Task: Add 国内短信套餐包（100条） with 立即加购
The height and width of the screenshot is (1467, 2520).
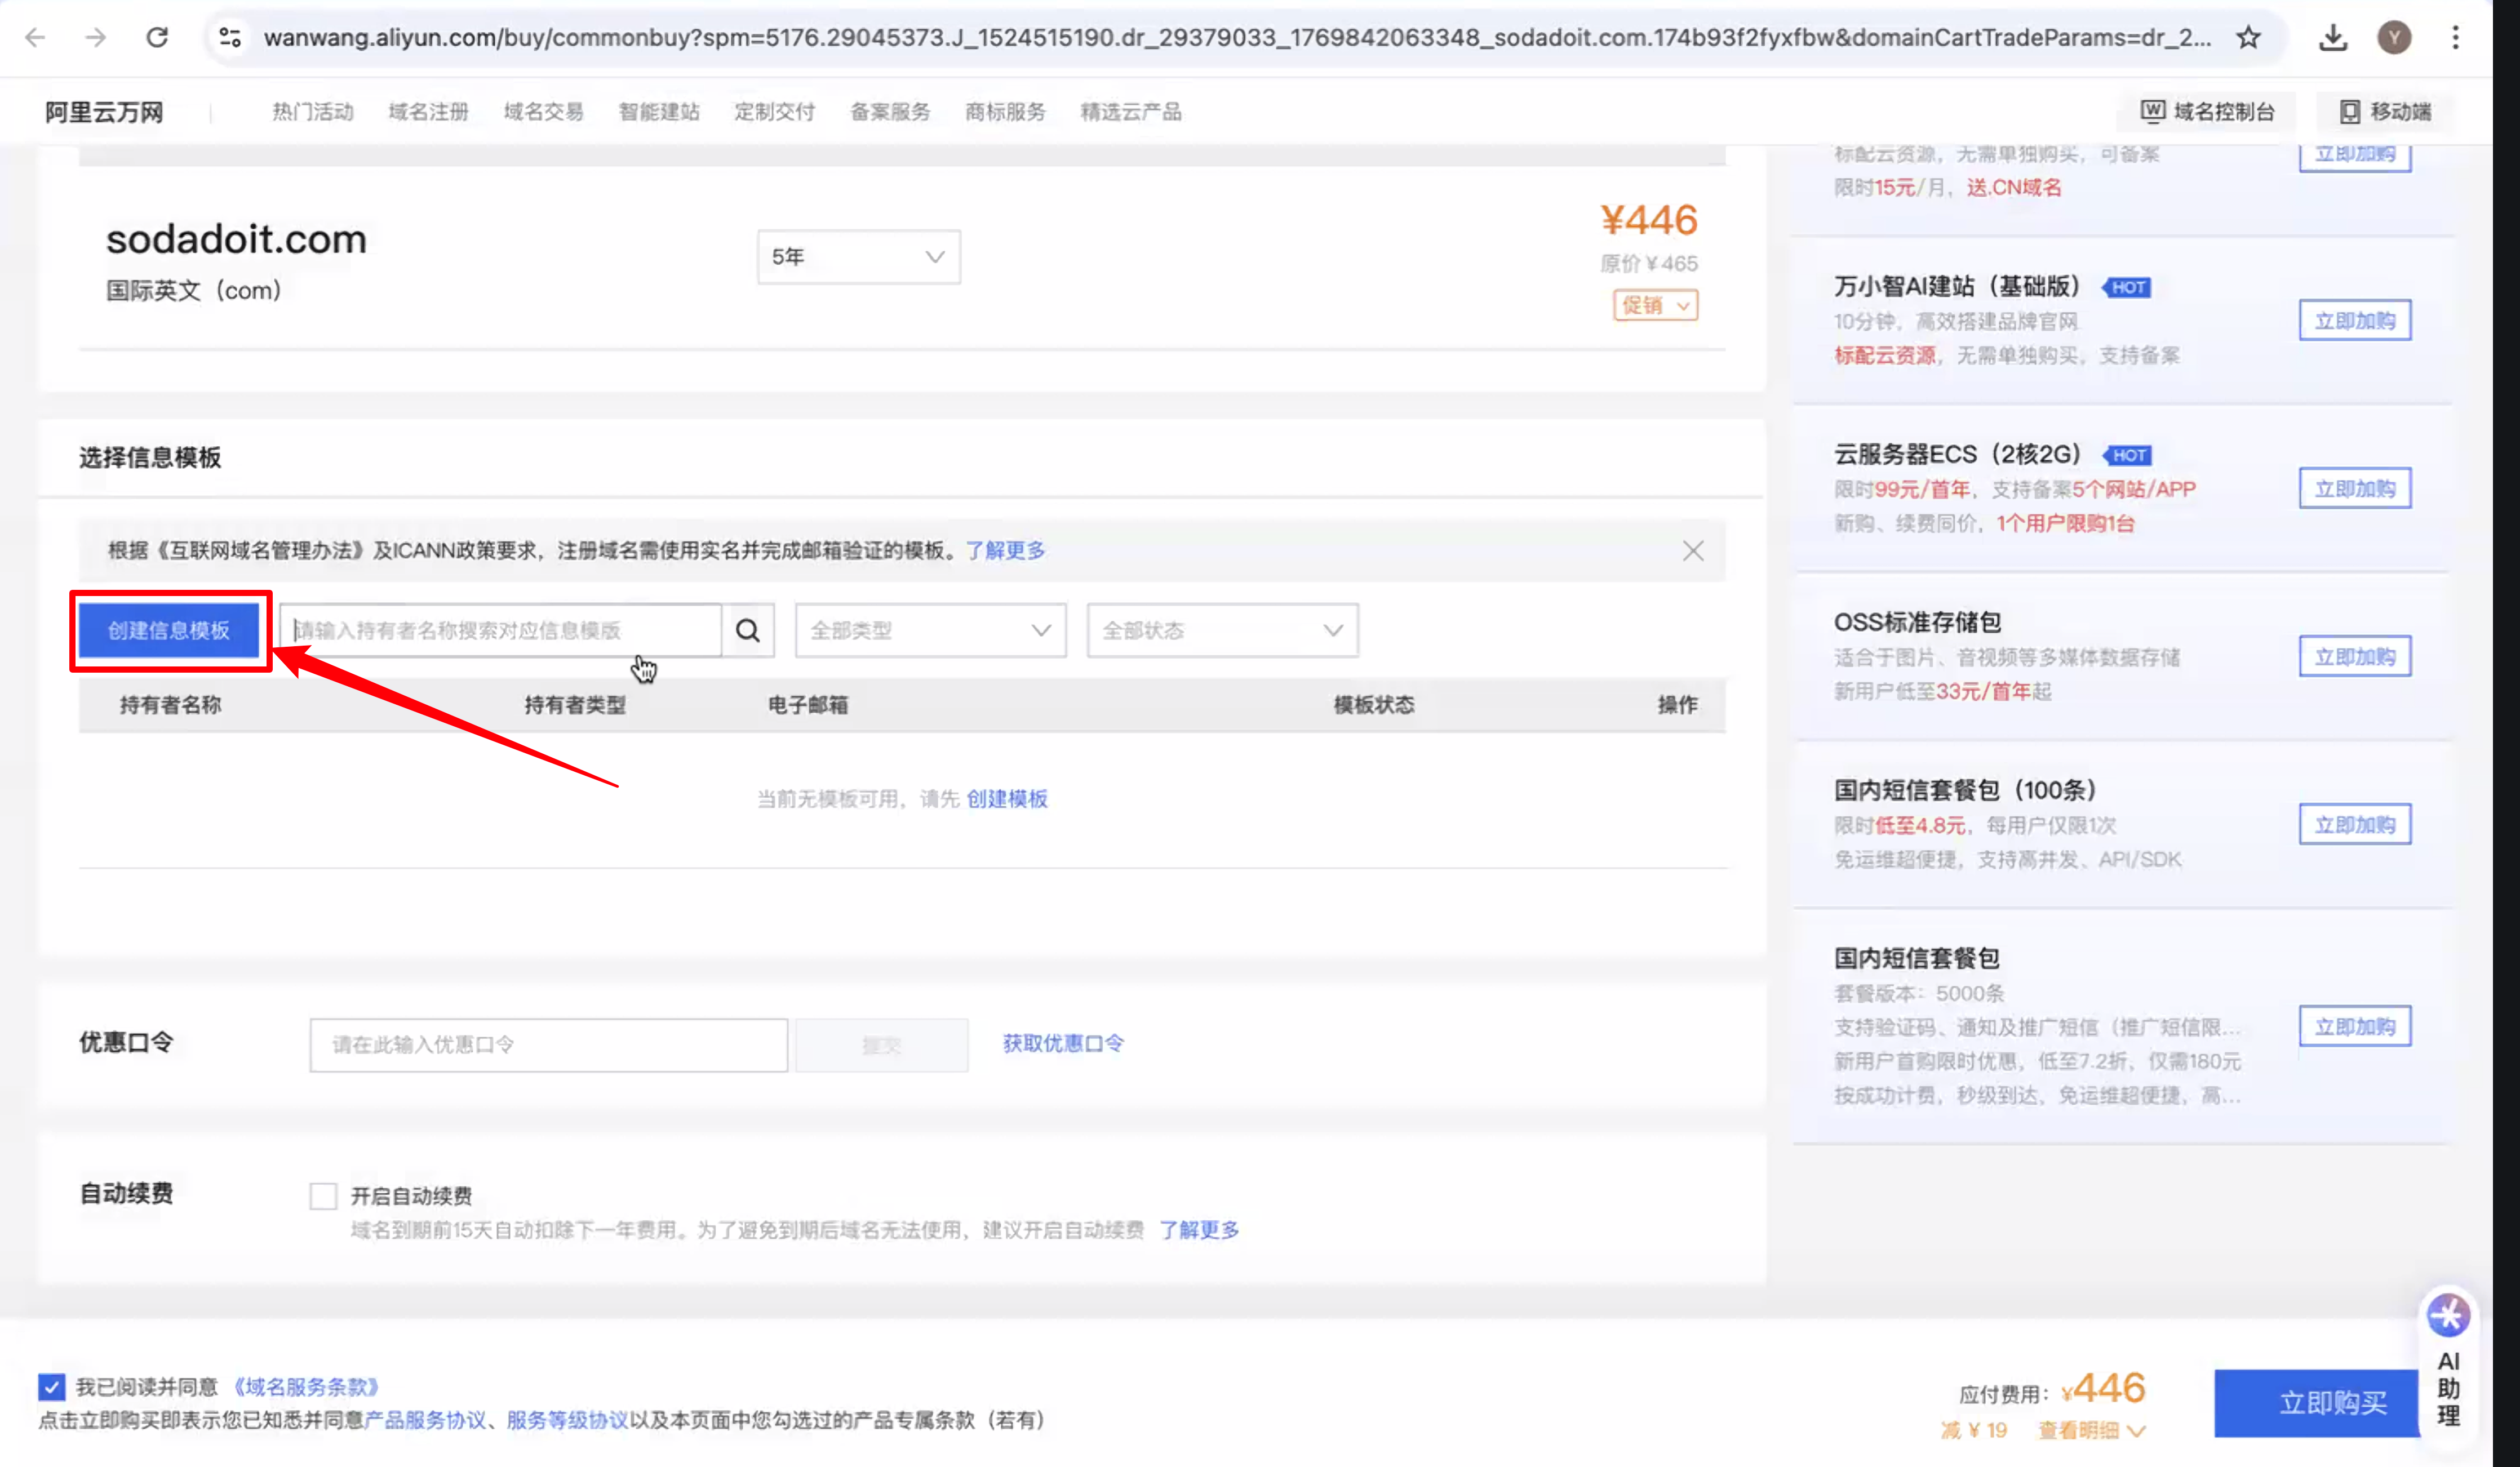Action: point(2355,825)
